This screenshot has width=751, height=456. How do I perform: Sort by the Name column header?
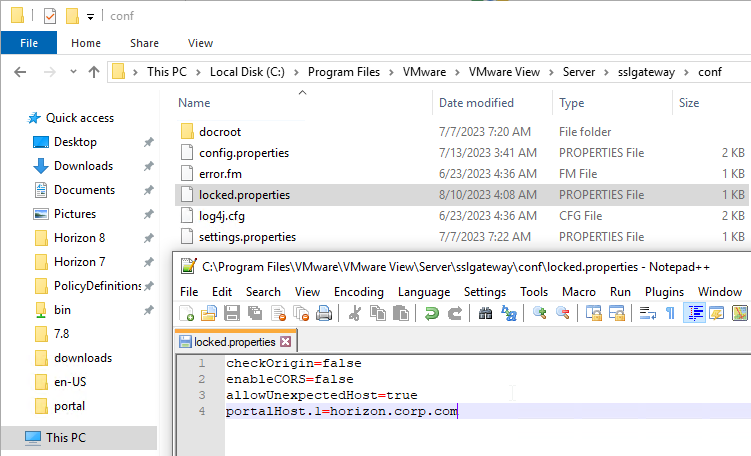194,103
